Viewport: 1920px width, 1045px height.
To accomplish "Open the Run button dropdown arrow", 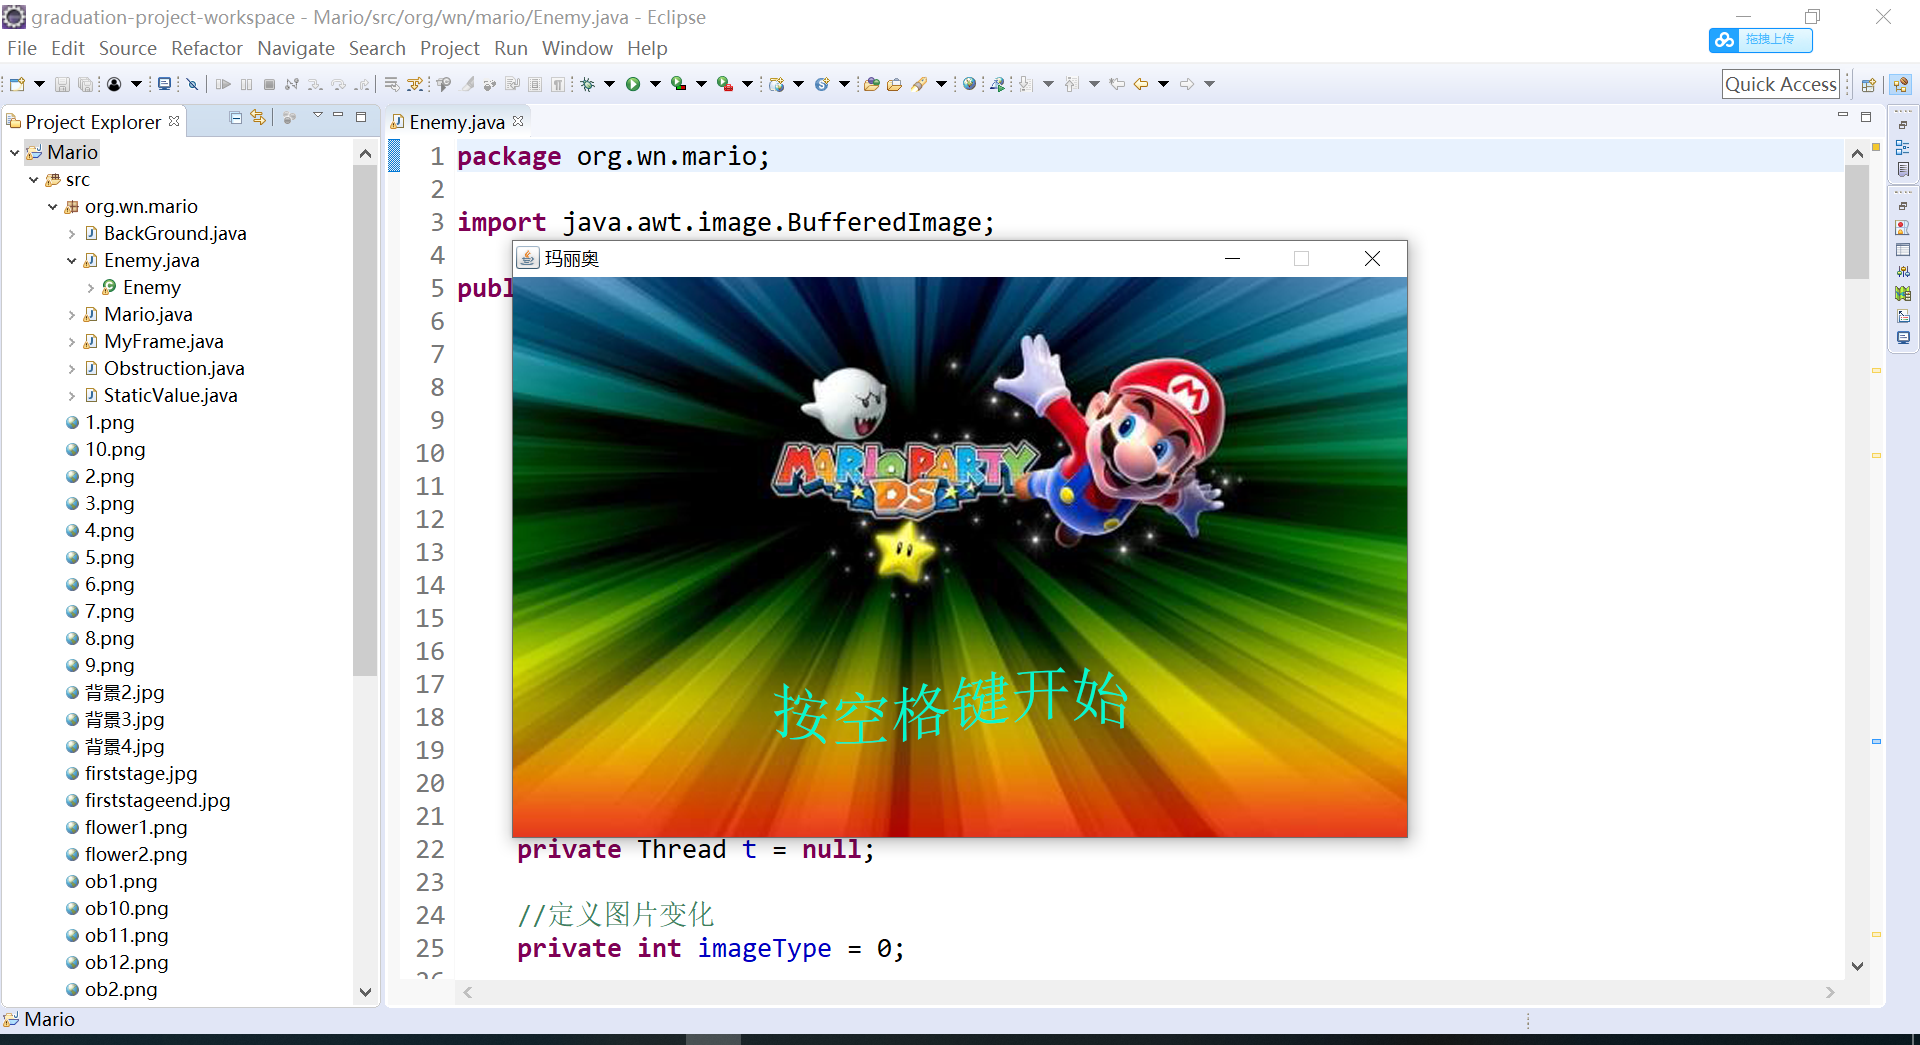I will (656, 84).
